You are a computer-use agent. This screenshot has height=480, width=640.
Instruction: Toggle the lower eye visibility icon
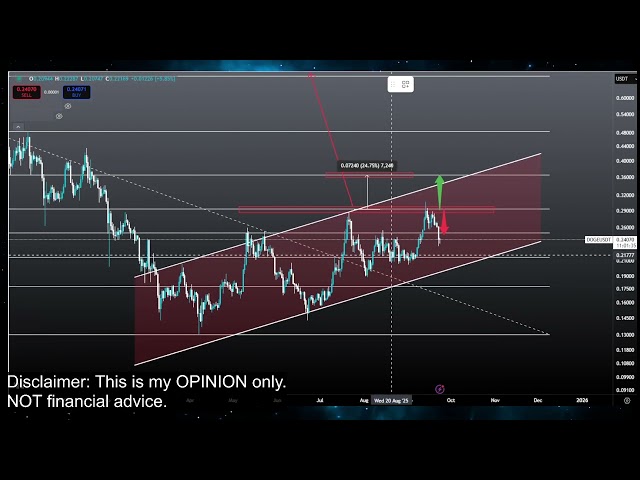click(x=59, y=116)
